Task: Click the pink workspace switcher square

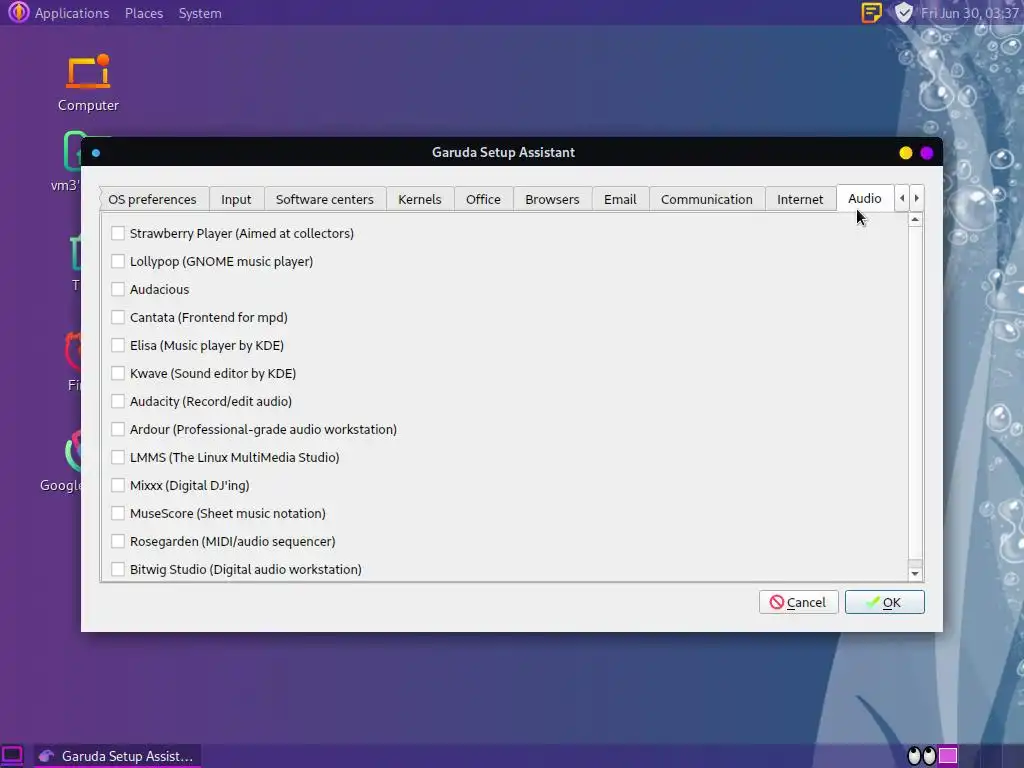Action: [948, 756]
